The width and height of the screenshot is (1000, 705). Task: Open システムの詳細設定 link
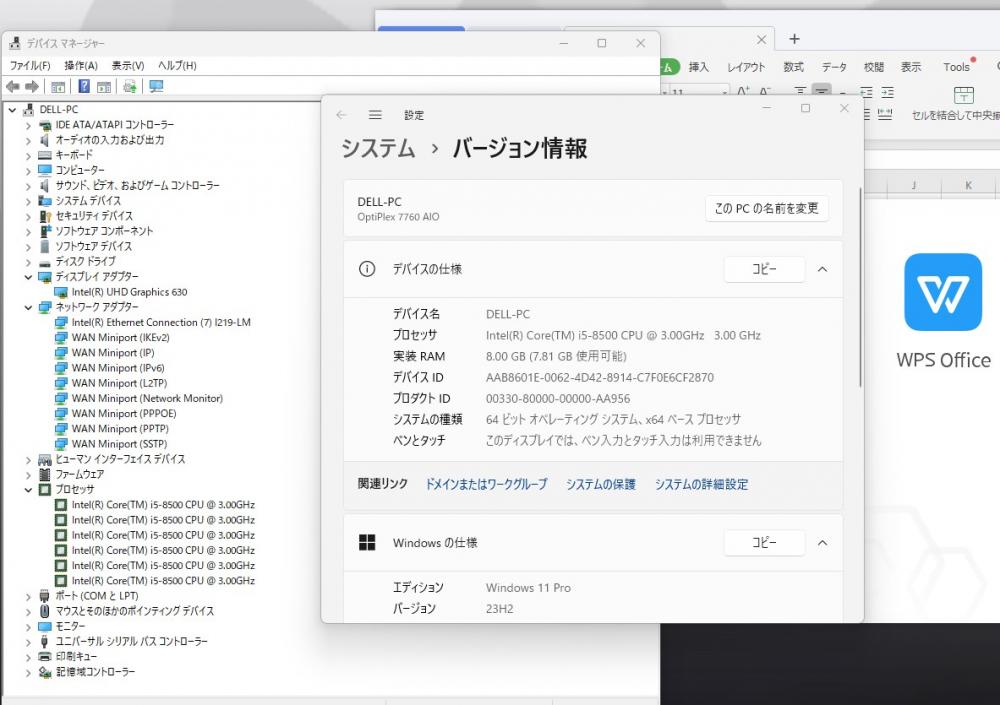701,484
